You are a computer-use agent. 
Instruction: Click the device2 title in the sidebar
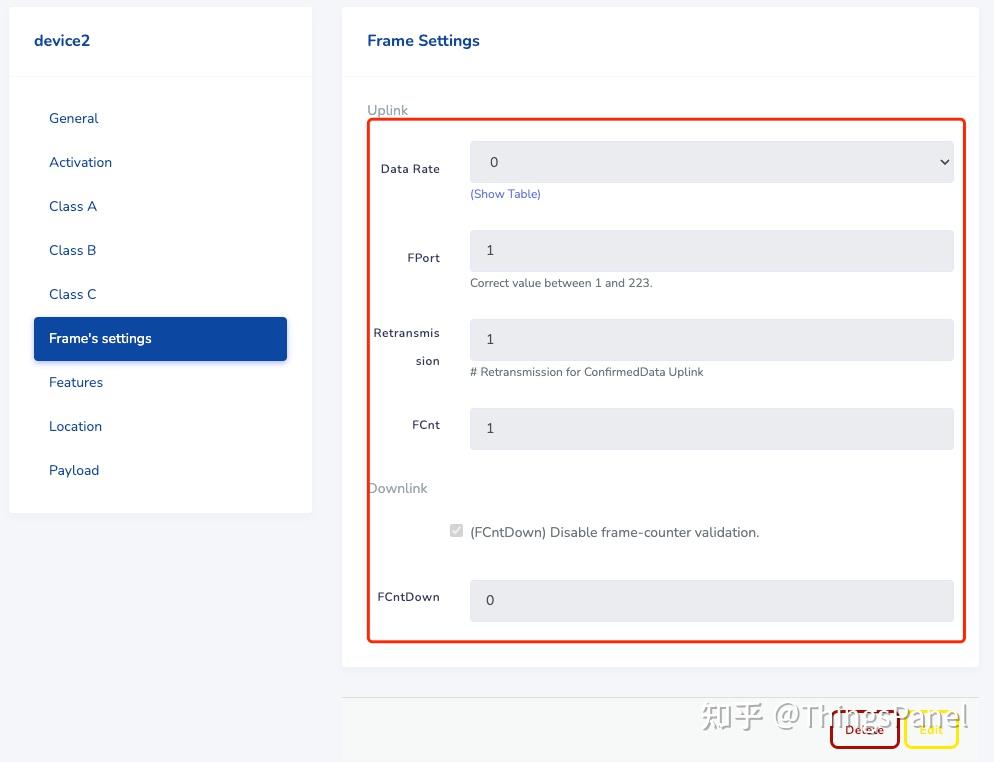pyautogui.click(x=62, y=41)
